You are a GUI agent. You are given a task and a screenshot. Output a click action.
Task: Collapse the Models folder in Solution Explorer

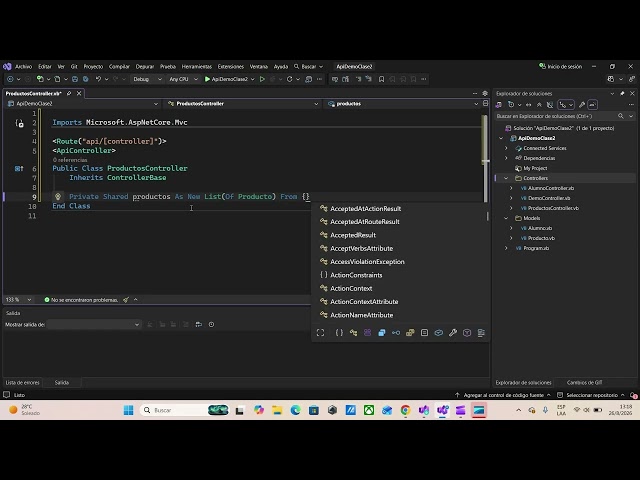click(x=506, y=218)
